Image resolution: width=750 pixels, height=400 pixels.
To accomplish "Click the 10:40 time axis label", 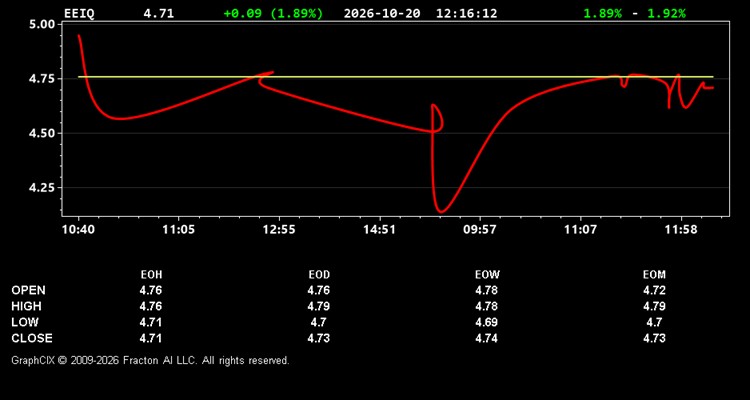I will pos(78,229).
